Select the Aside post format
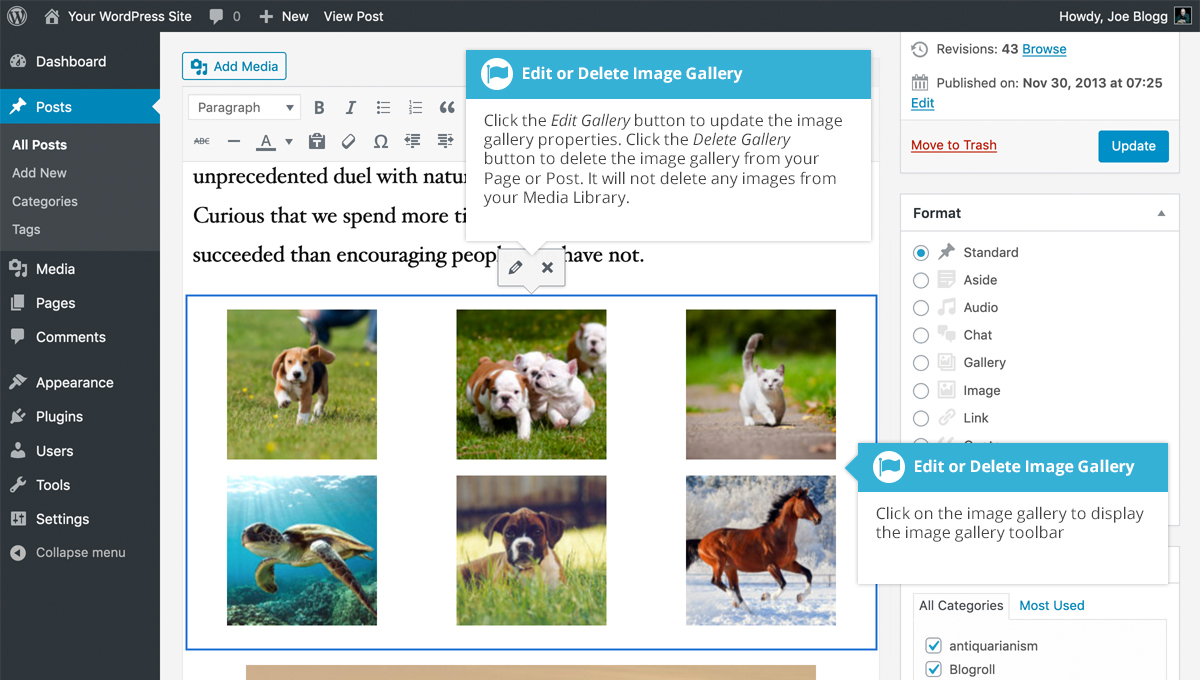This screenshot has height=680, width=1200. pyautogui.click(x=920, y=280)
